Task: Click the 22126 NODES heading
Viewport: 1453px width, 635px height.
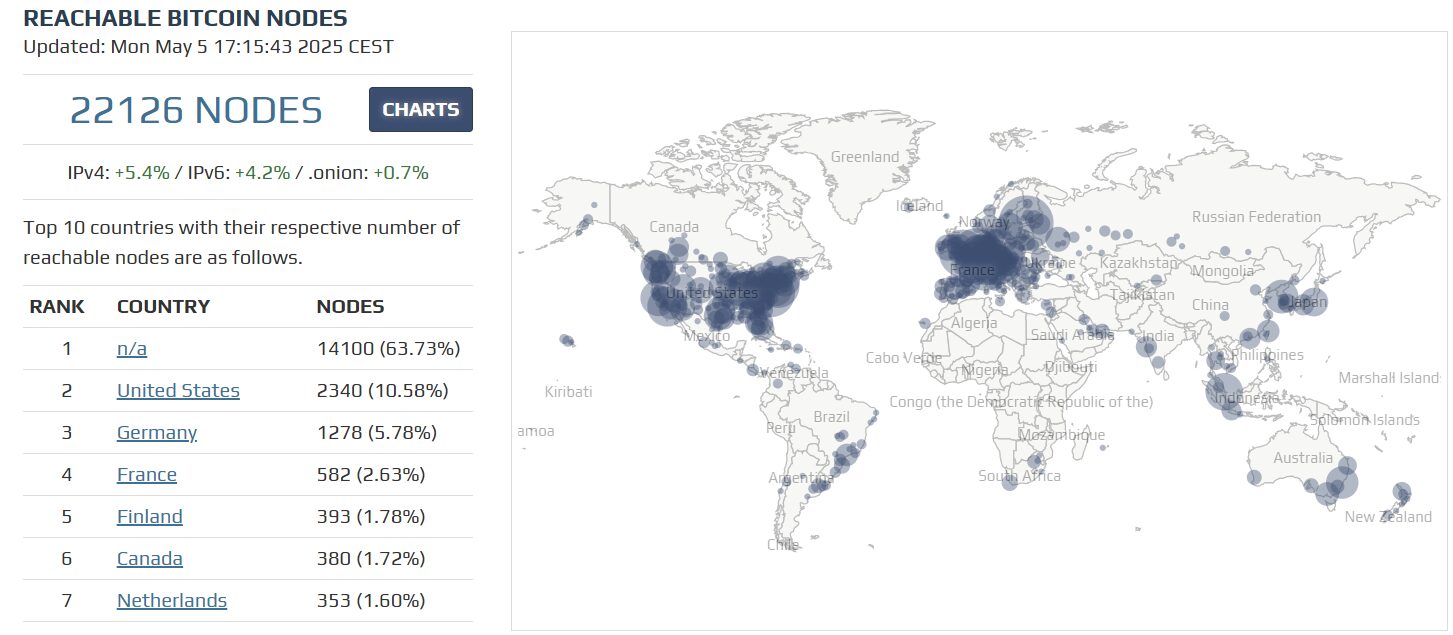Action: click(196, 110)
